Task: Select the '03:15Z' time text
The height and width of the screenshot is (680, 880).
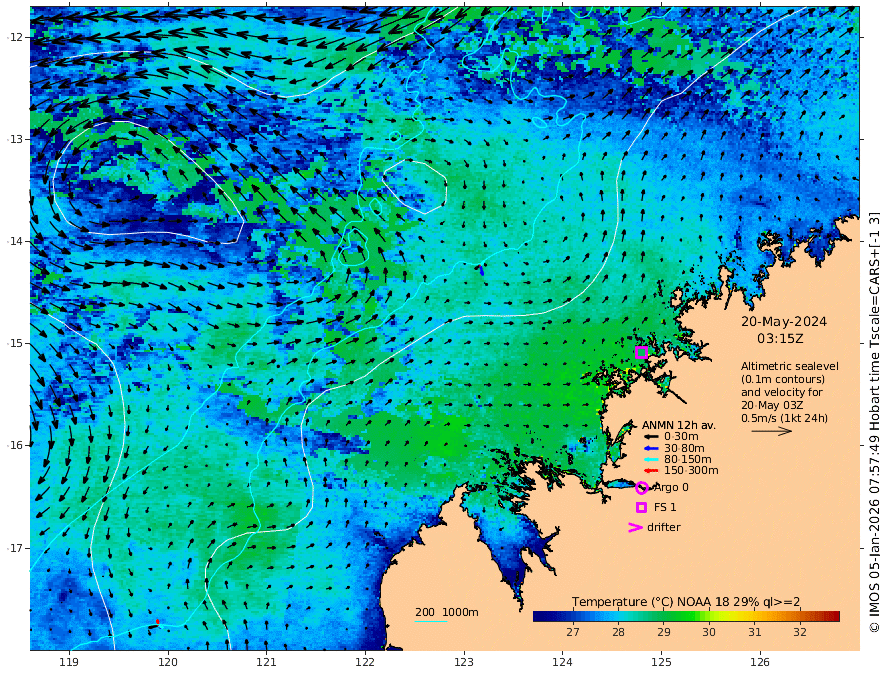Action: 780,339
